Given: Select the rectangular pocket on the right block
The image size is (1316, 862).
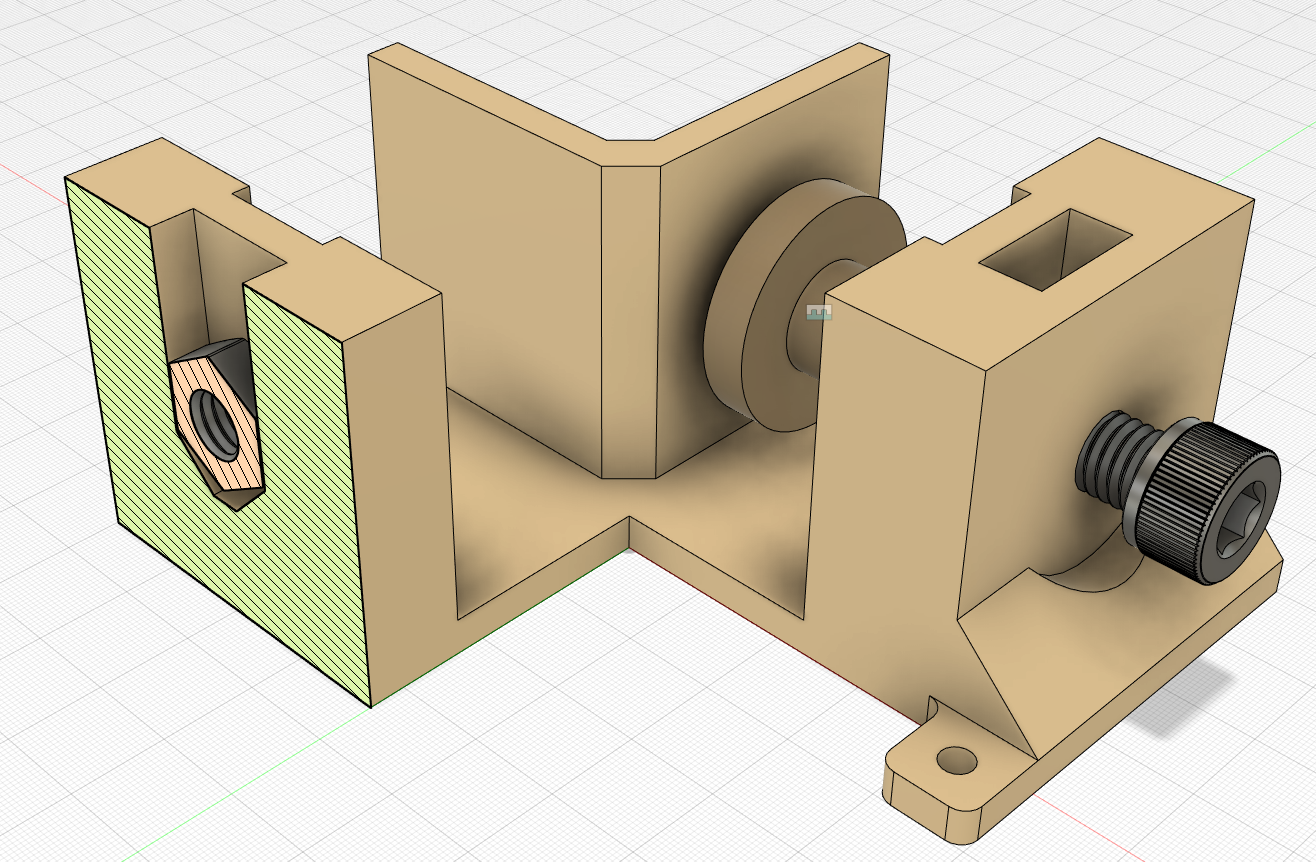Looking at the screenshot, I should 1055,250.
